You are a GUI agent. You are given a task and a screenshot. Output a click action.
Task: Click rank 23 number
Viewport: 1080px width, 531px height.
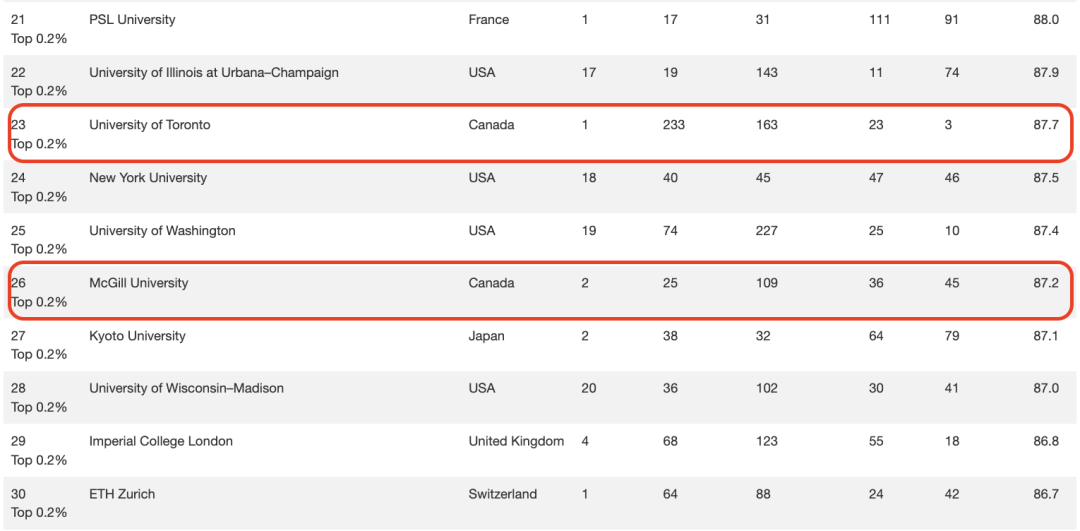point(18,125)
